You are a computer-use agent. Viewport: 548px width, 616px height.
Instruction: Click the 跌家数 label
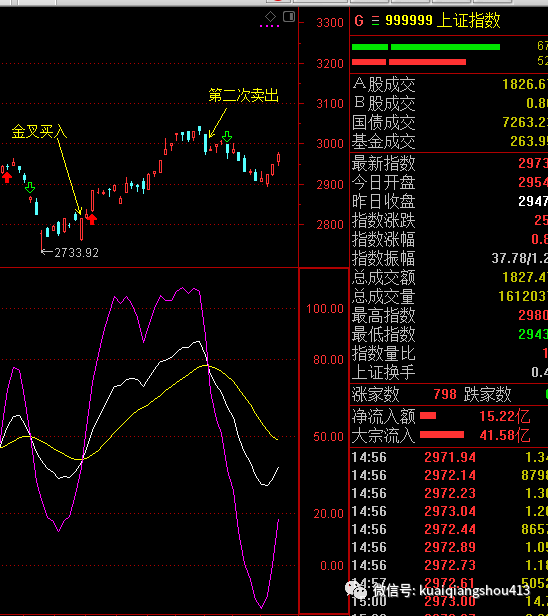coord(488,394)
